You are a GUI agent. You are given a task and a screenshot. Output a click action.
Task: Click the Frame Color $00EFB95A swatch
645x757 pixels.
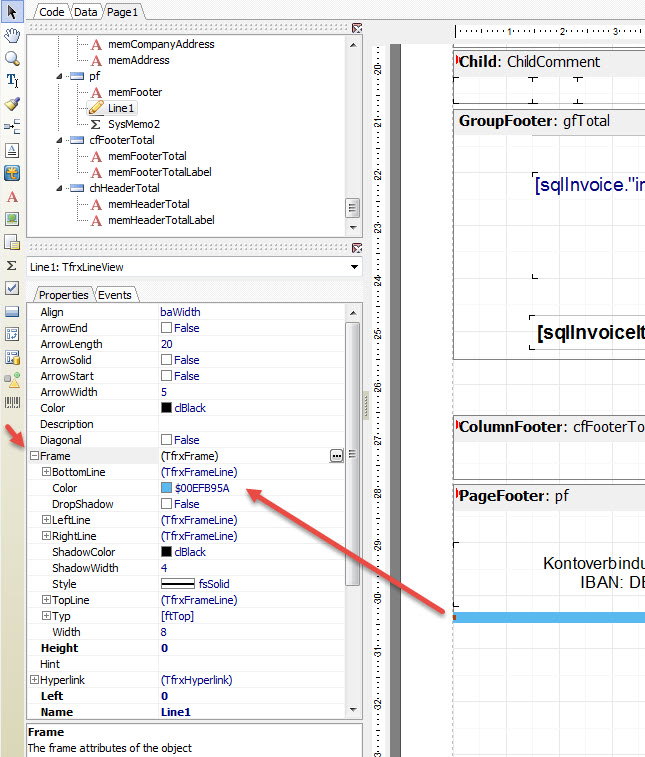point(166,488)
